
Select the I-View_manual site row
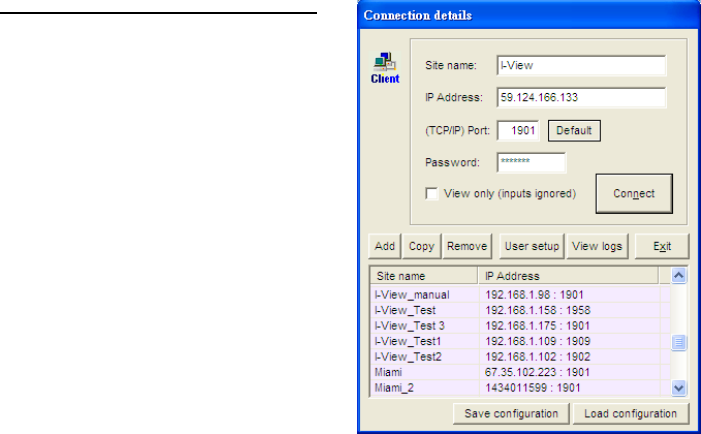(520, 295)
